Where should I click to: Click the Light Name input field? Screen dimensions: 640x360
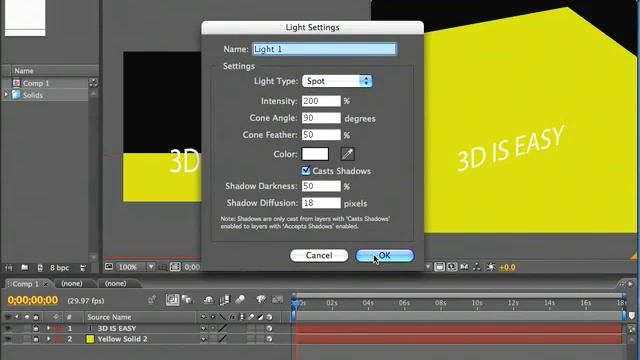[x=324, y=49]
